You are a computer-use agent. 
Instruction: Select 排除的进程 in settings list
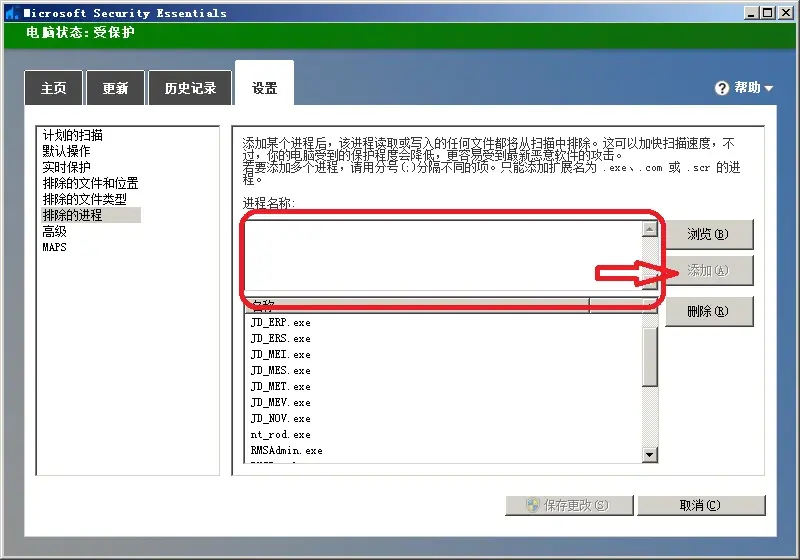91,215
